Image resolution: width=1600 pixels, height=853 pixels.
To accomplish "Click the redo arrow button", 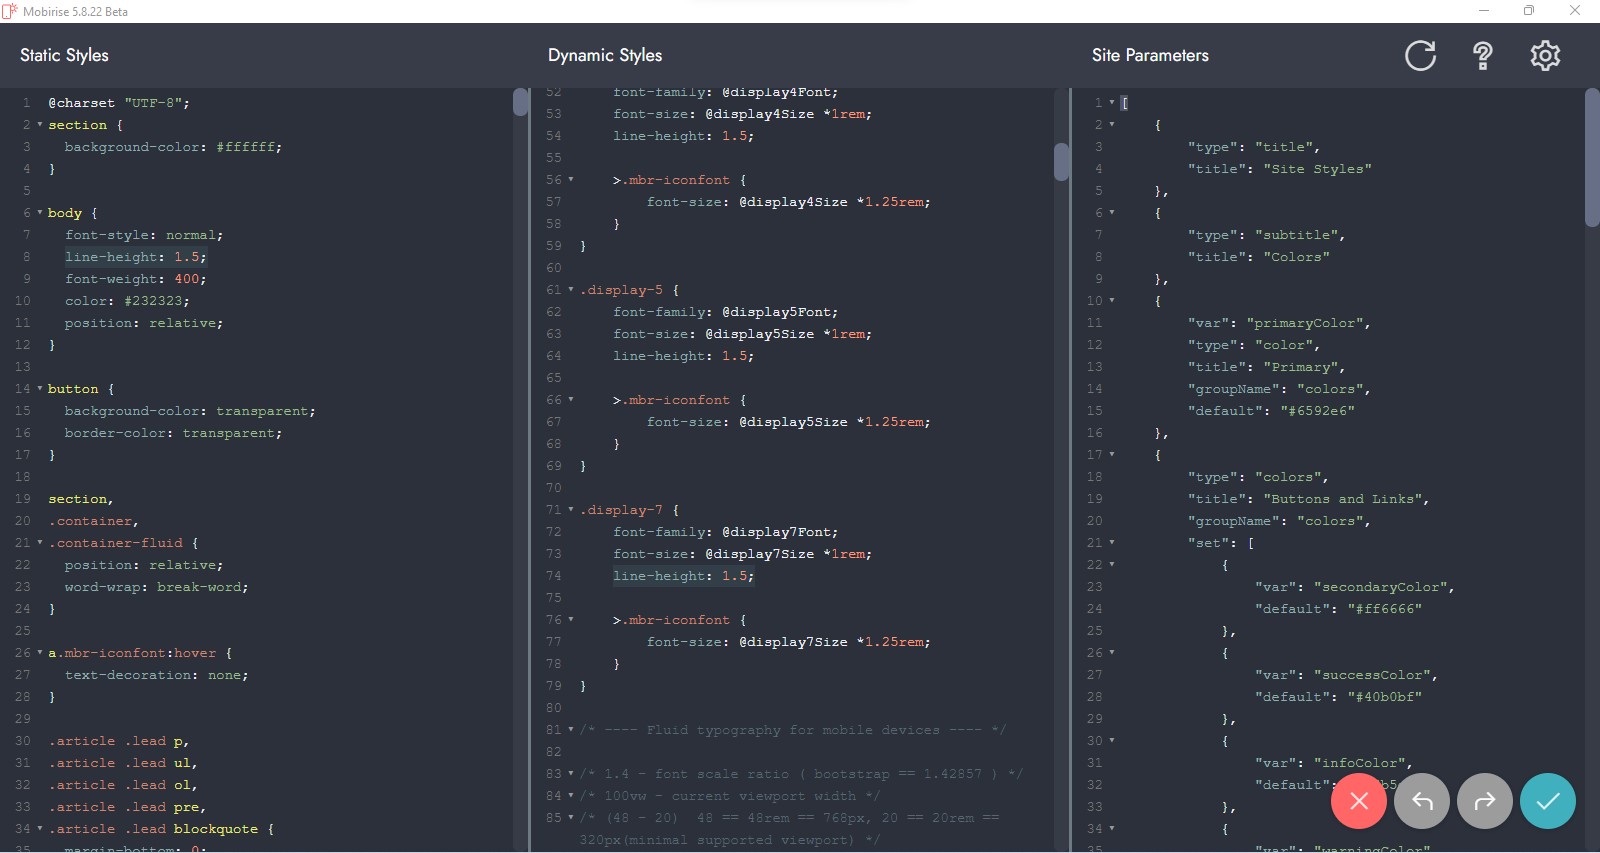I will tap(1484, 801).
